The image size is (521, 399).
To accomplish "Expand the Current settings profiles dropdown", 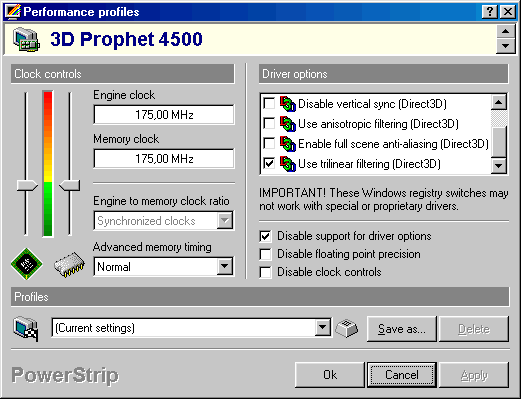I will point(323,328).
